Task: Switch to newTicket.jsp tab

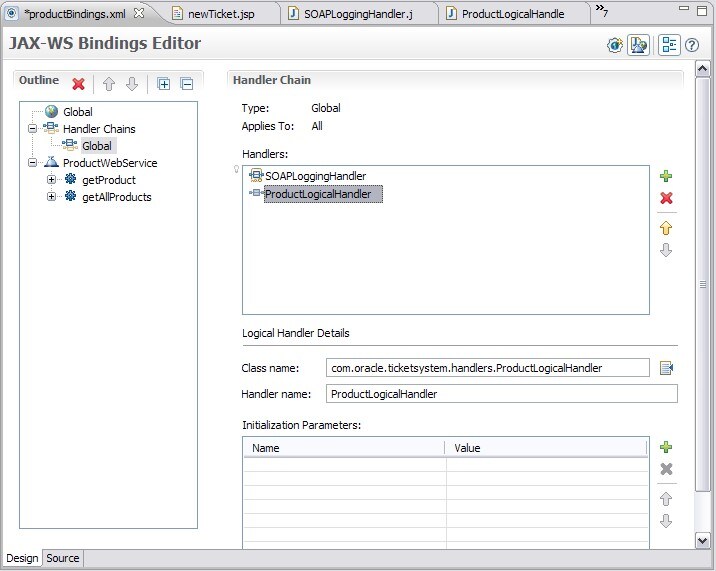Action: pos(221,14)
